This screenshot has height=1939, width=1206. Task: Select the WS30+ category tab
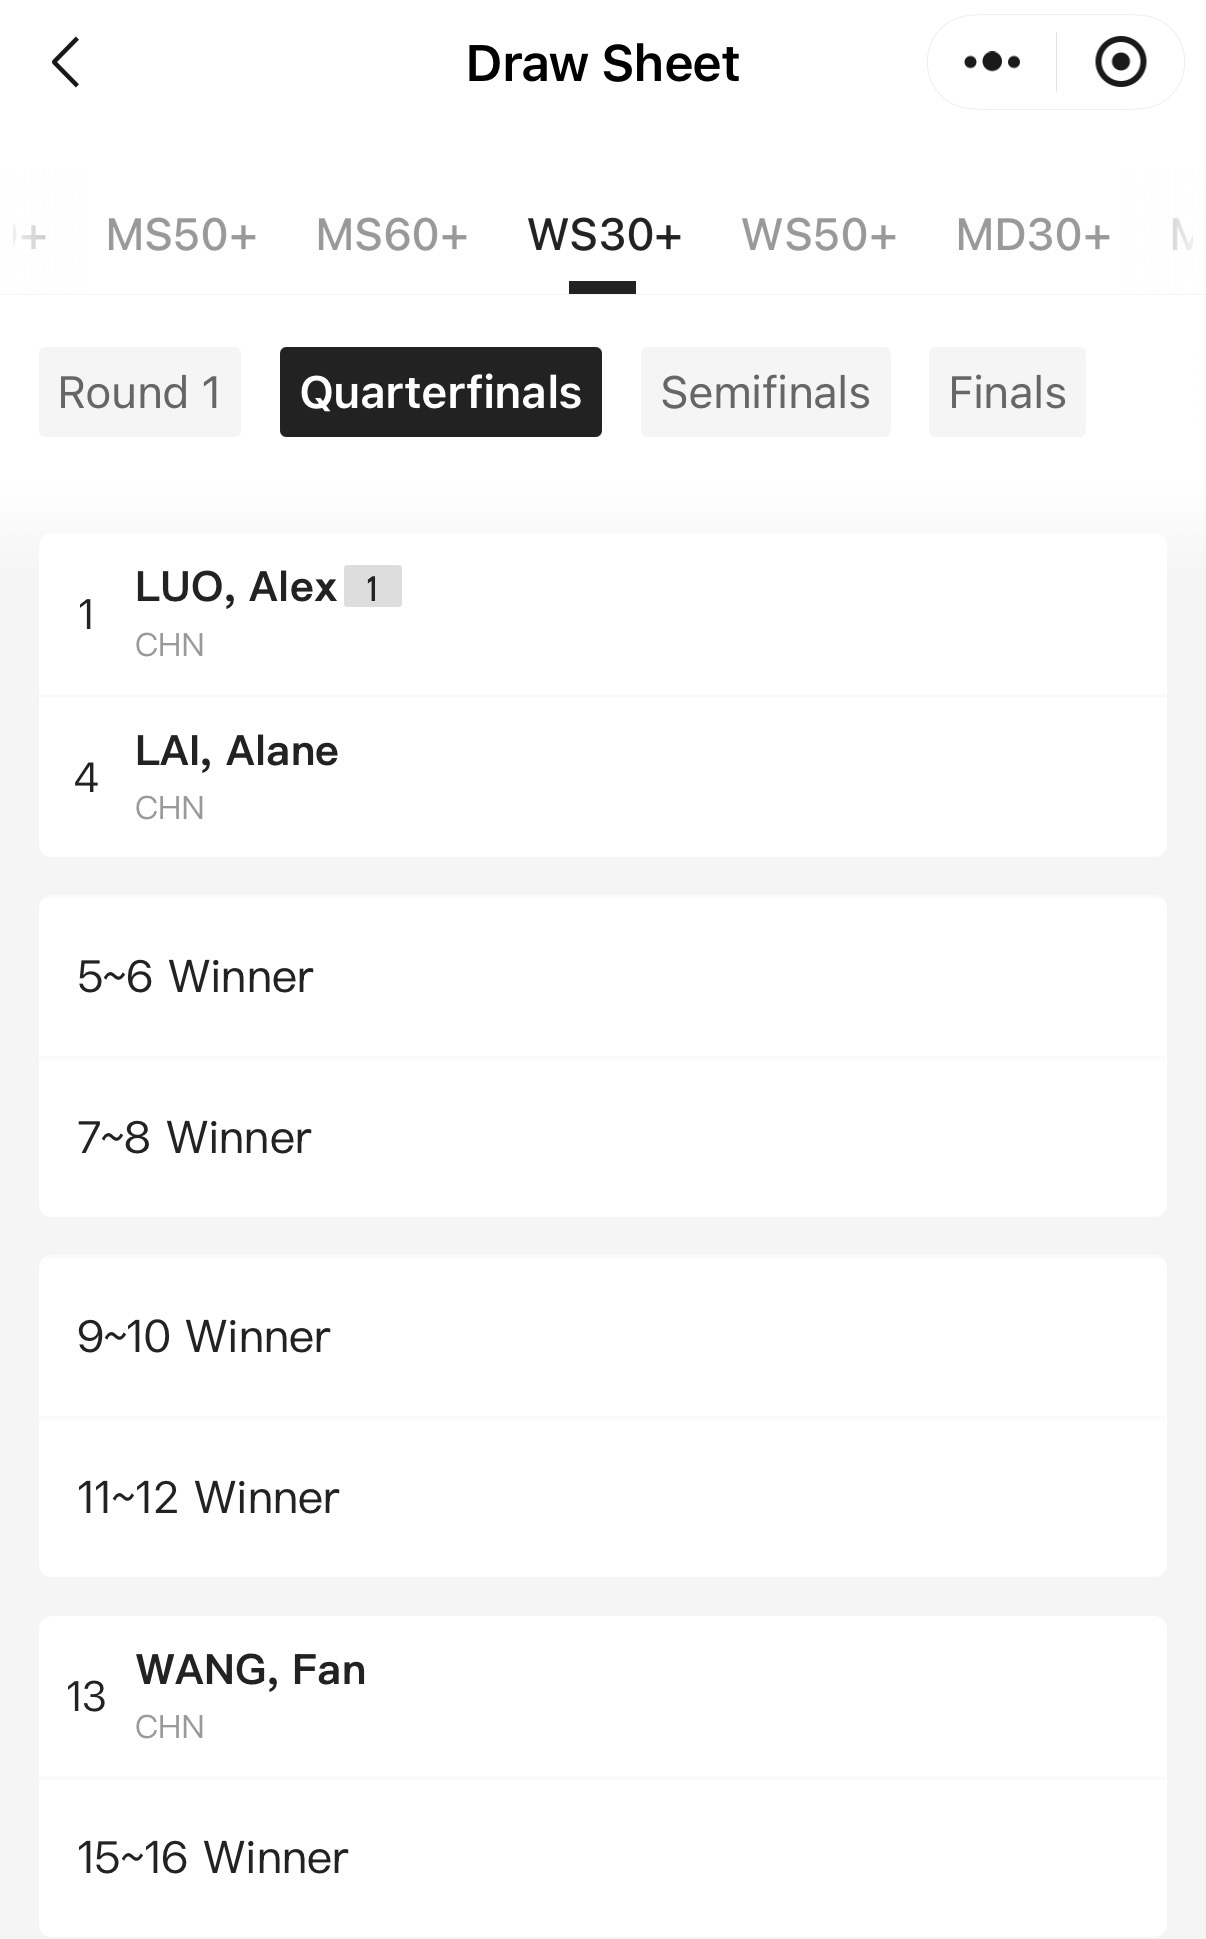click(x=604, y=235)
